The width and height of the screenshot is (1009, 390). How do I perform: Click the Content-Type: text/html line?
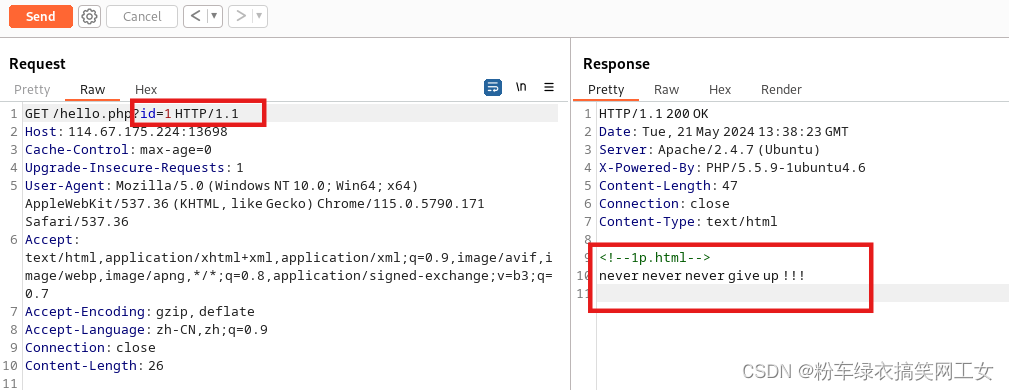688,222
